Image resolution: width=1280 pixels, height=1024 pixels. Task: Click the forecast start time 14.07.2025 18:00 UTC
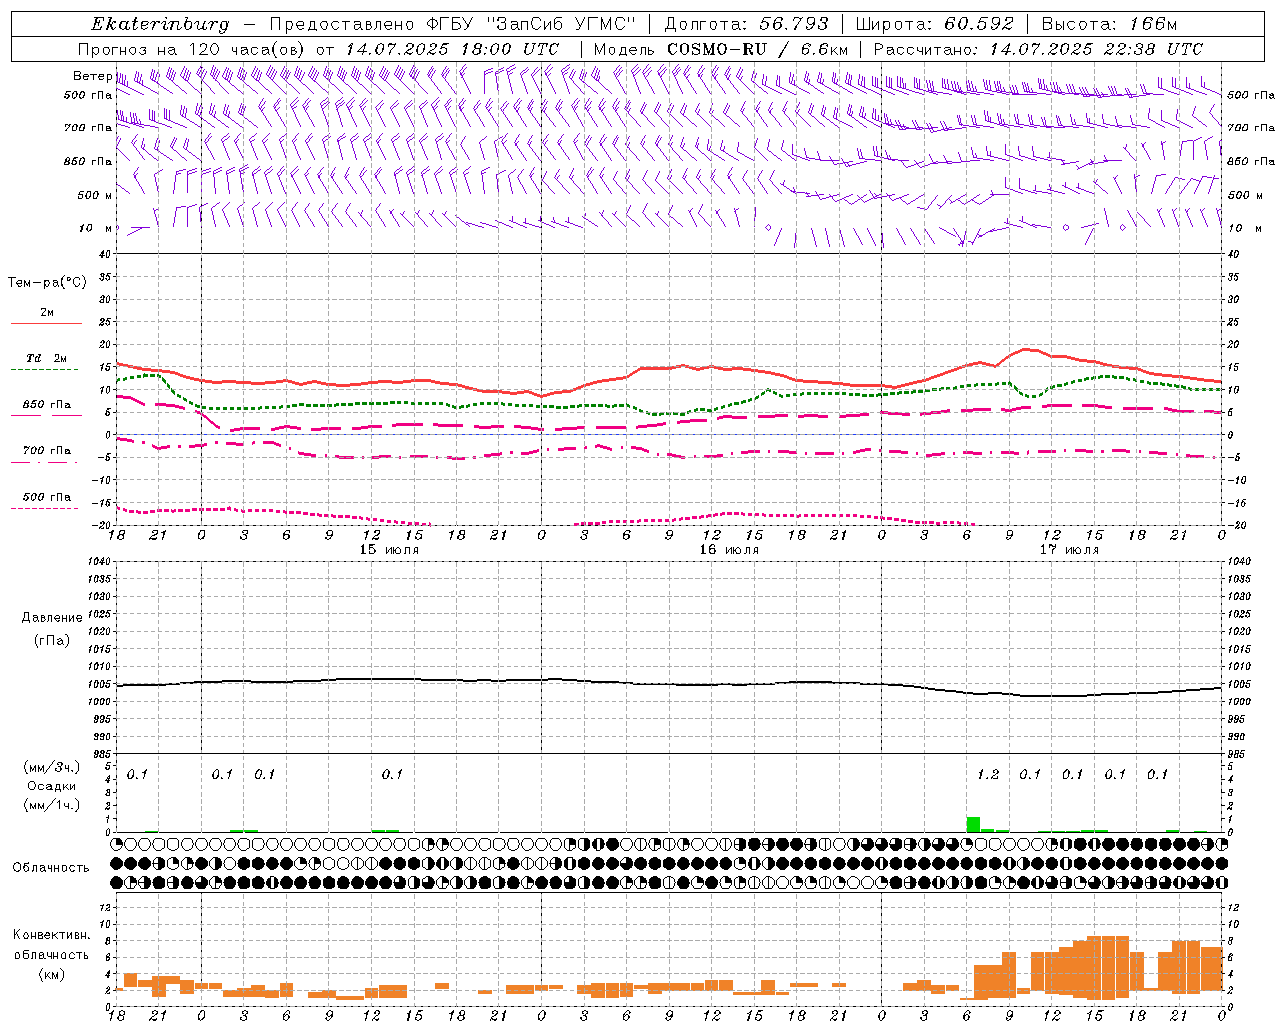pyautogui.click(x=452, y=49)
